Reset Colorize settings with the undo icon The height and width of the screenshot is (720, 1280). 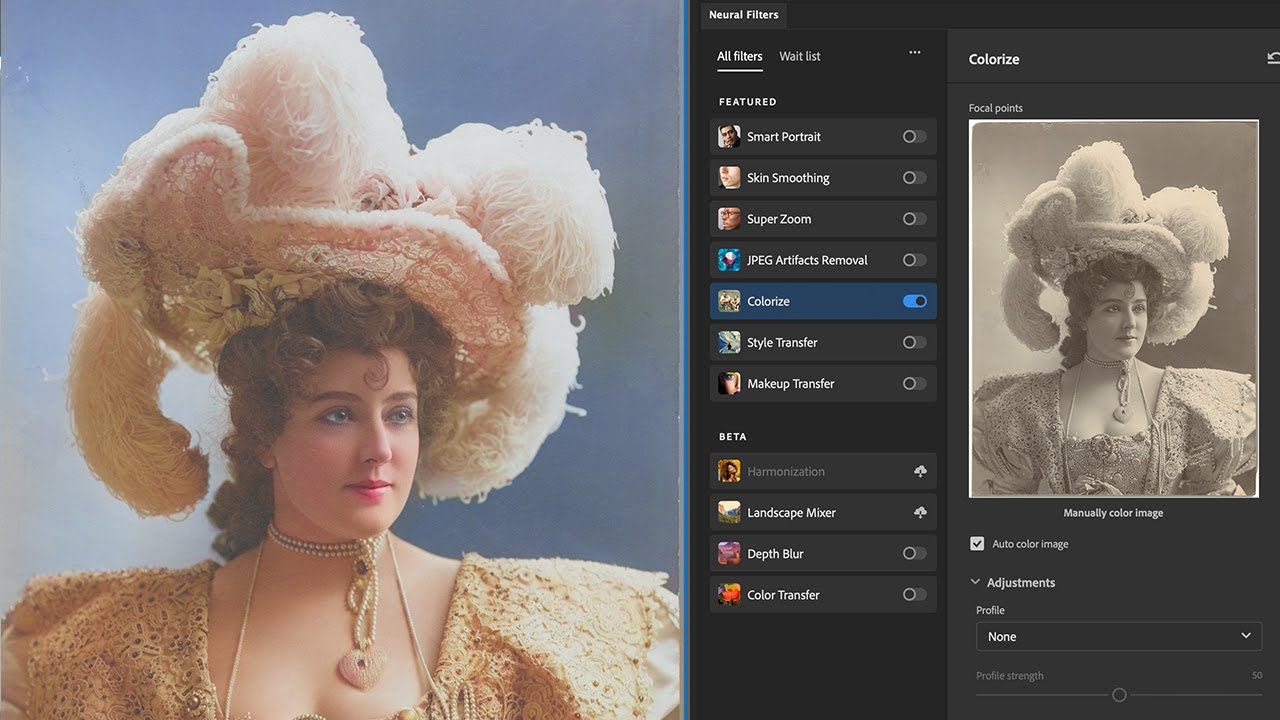(1273, 59)
